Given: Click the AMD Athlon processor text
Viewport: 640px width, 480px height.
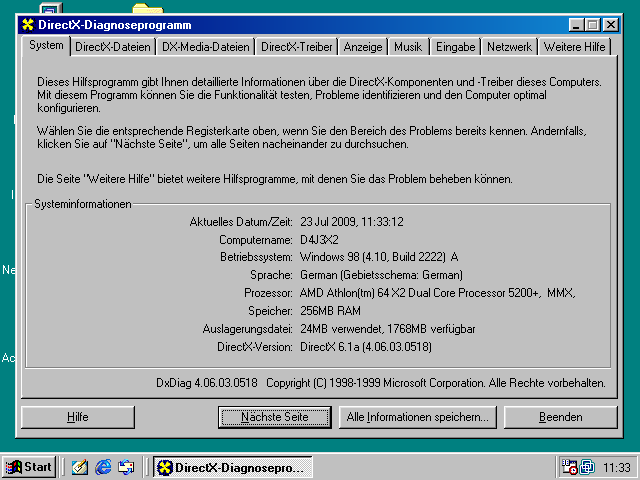Looking at the screenshot, I should pos(437,293).
